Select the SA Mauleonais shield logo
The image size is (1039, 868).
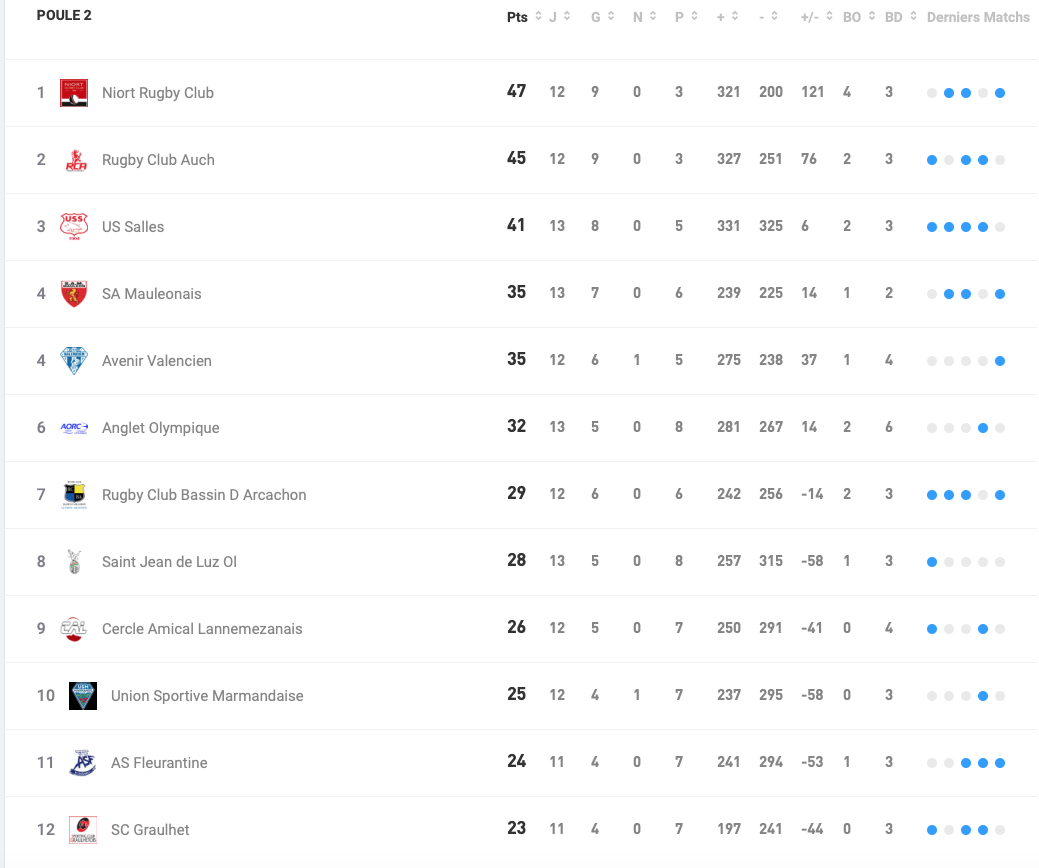(x=74, y=294)
